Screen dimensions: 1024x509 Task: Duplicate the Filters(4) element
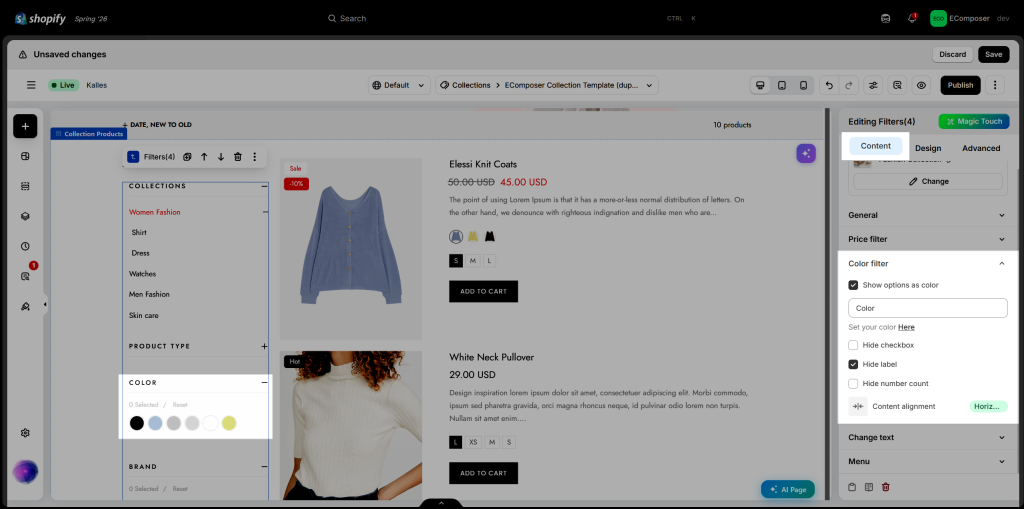point(187,157)
